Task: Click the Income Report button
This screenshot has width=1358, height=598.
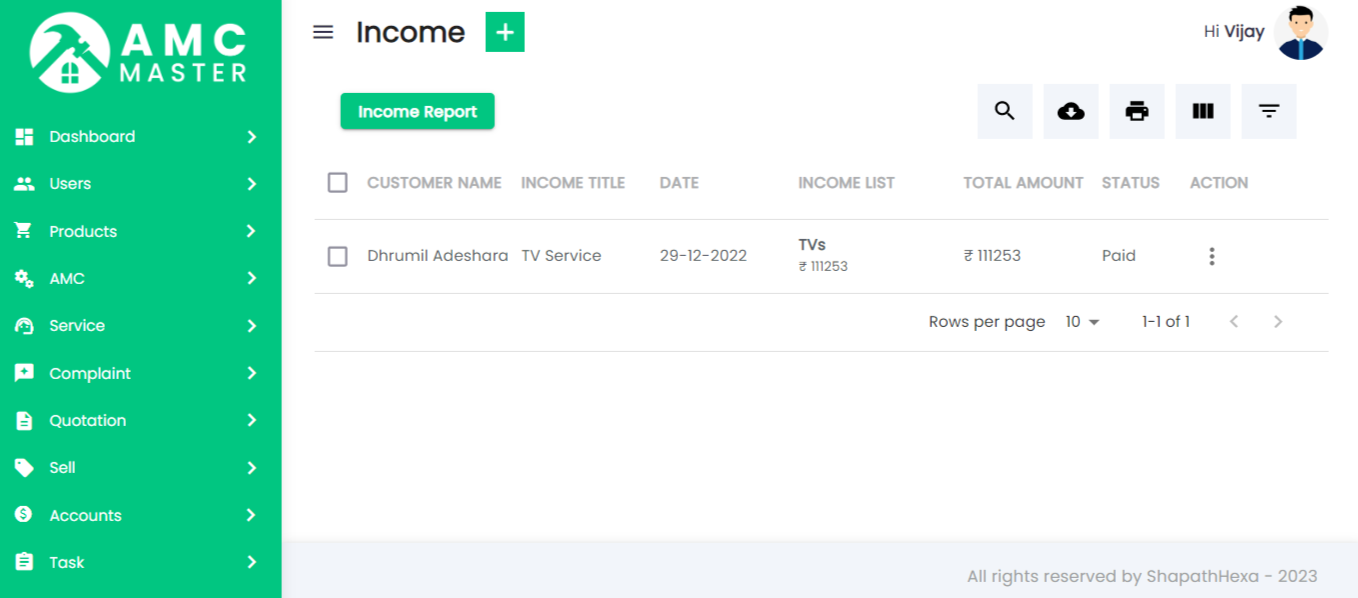Action: (417, 111)
